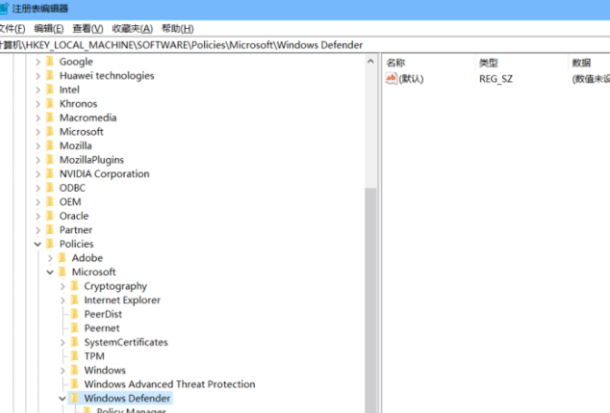610x413 pixels.
Task: Open the 编辑(E) menu
Action: 49,29
